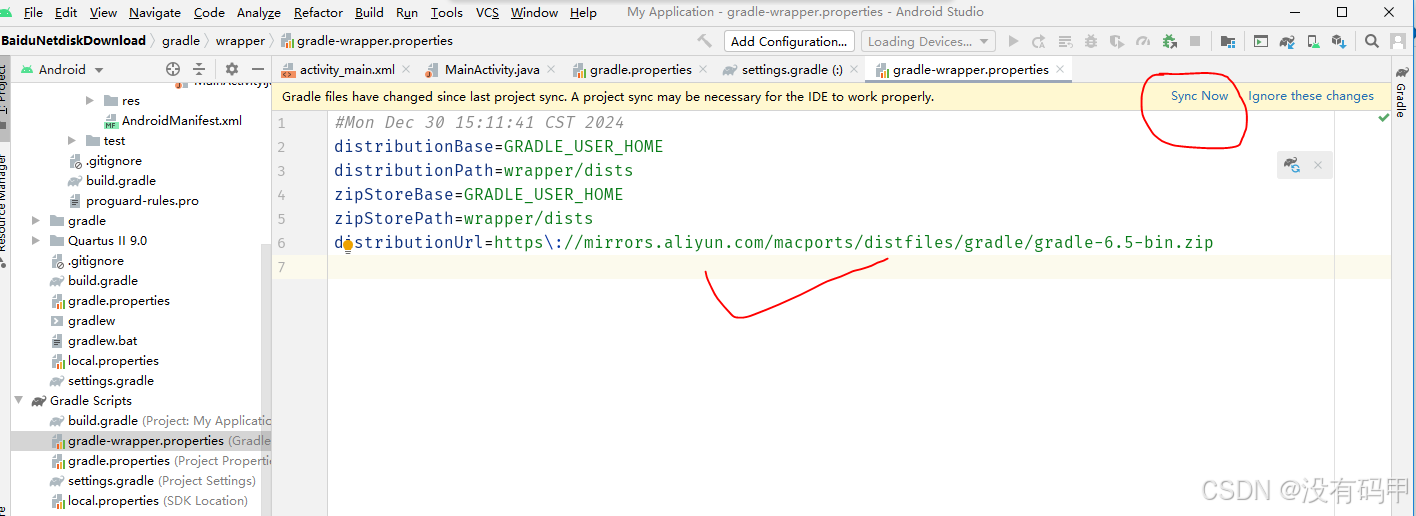Close the gradle-wrapper.properties tab

point(1059,70)
